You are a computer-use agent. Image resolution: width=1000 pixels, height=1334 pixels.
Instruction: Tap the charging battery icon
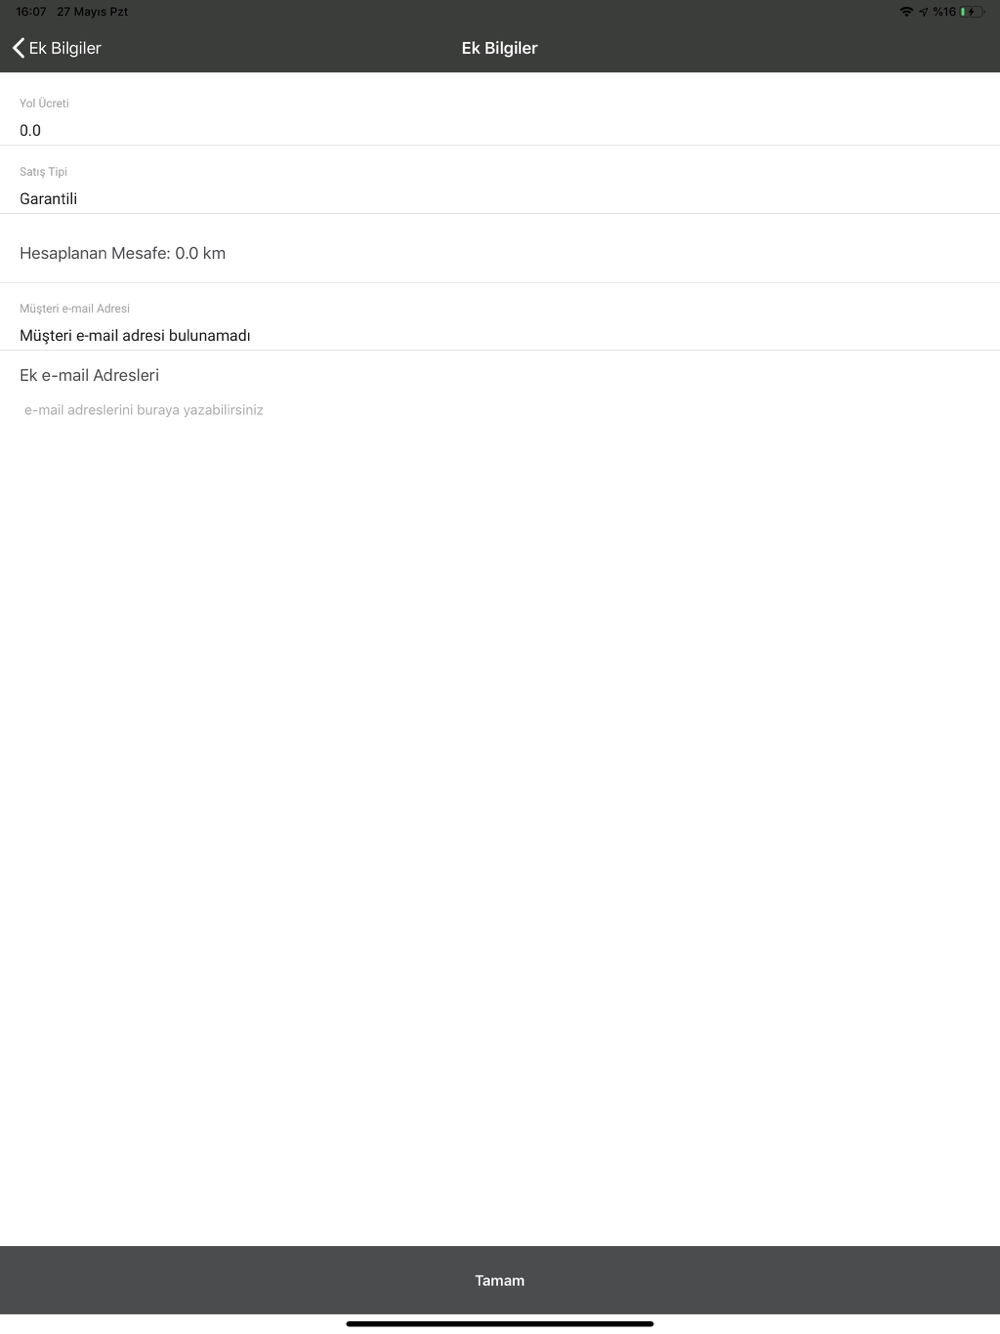click(x=972, y=12)
